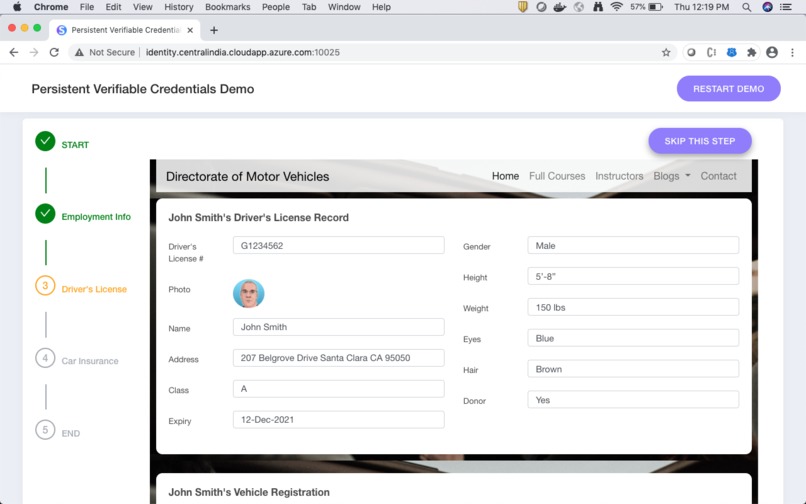This screenshot has height=504, width=806.
Task: Open the Chrome profile avatar icon
Action: [x=772, y=52]
